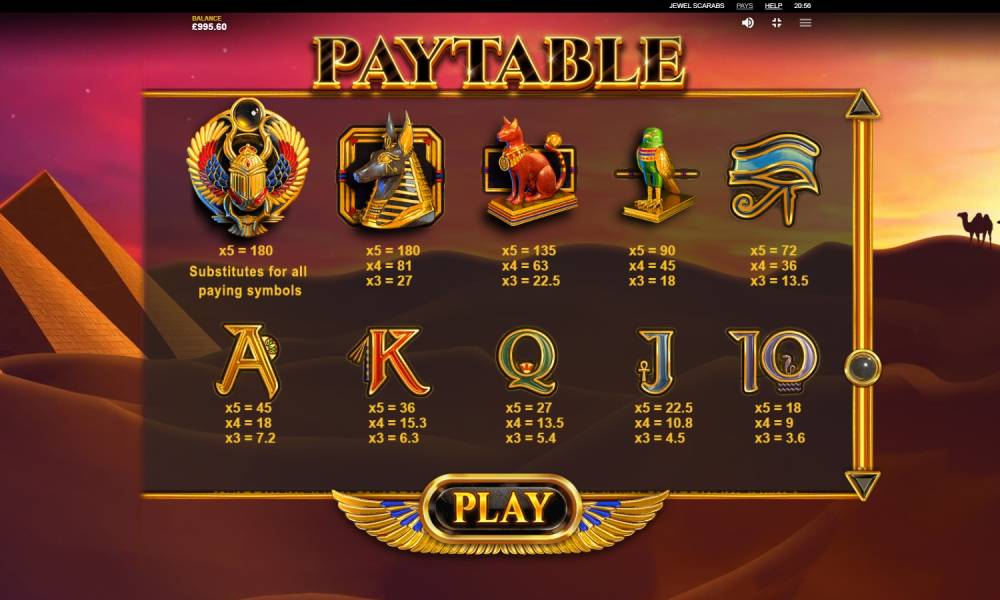Screen dimensions: 1000x600
Task: Select the green falcon Horus symbol
Action: click(x=656, y=174)
